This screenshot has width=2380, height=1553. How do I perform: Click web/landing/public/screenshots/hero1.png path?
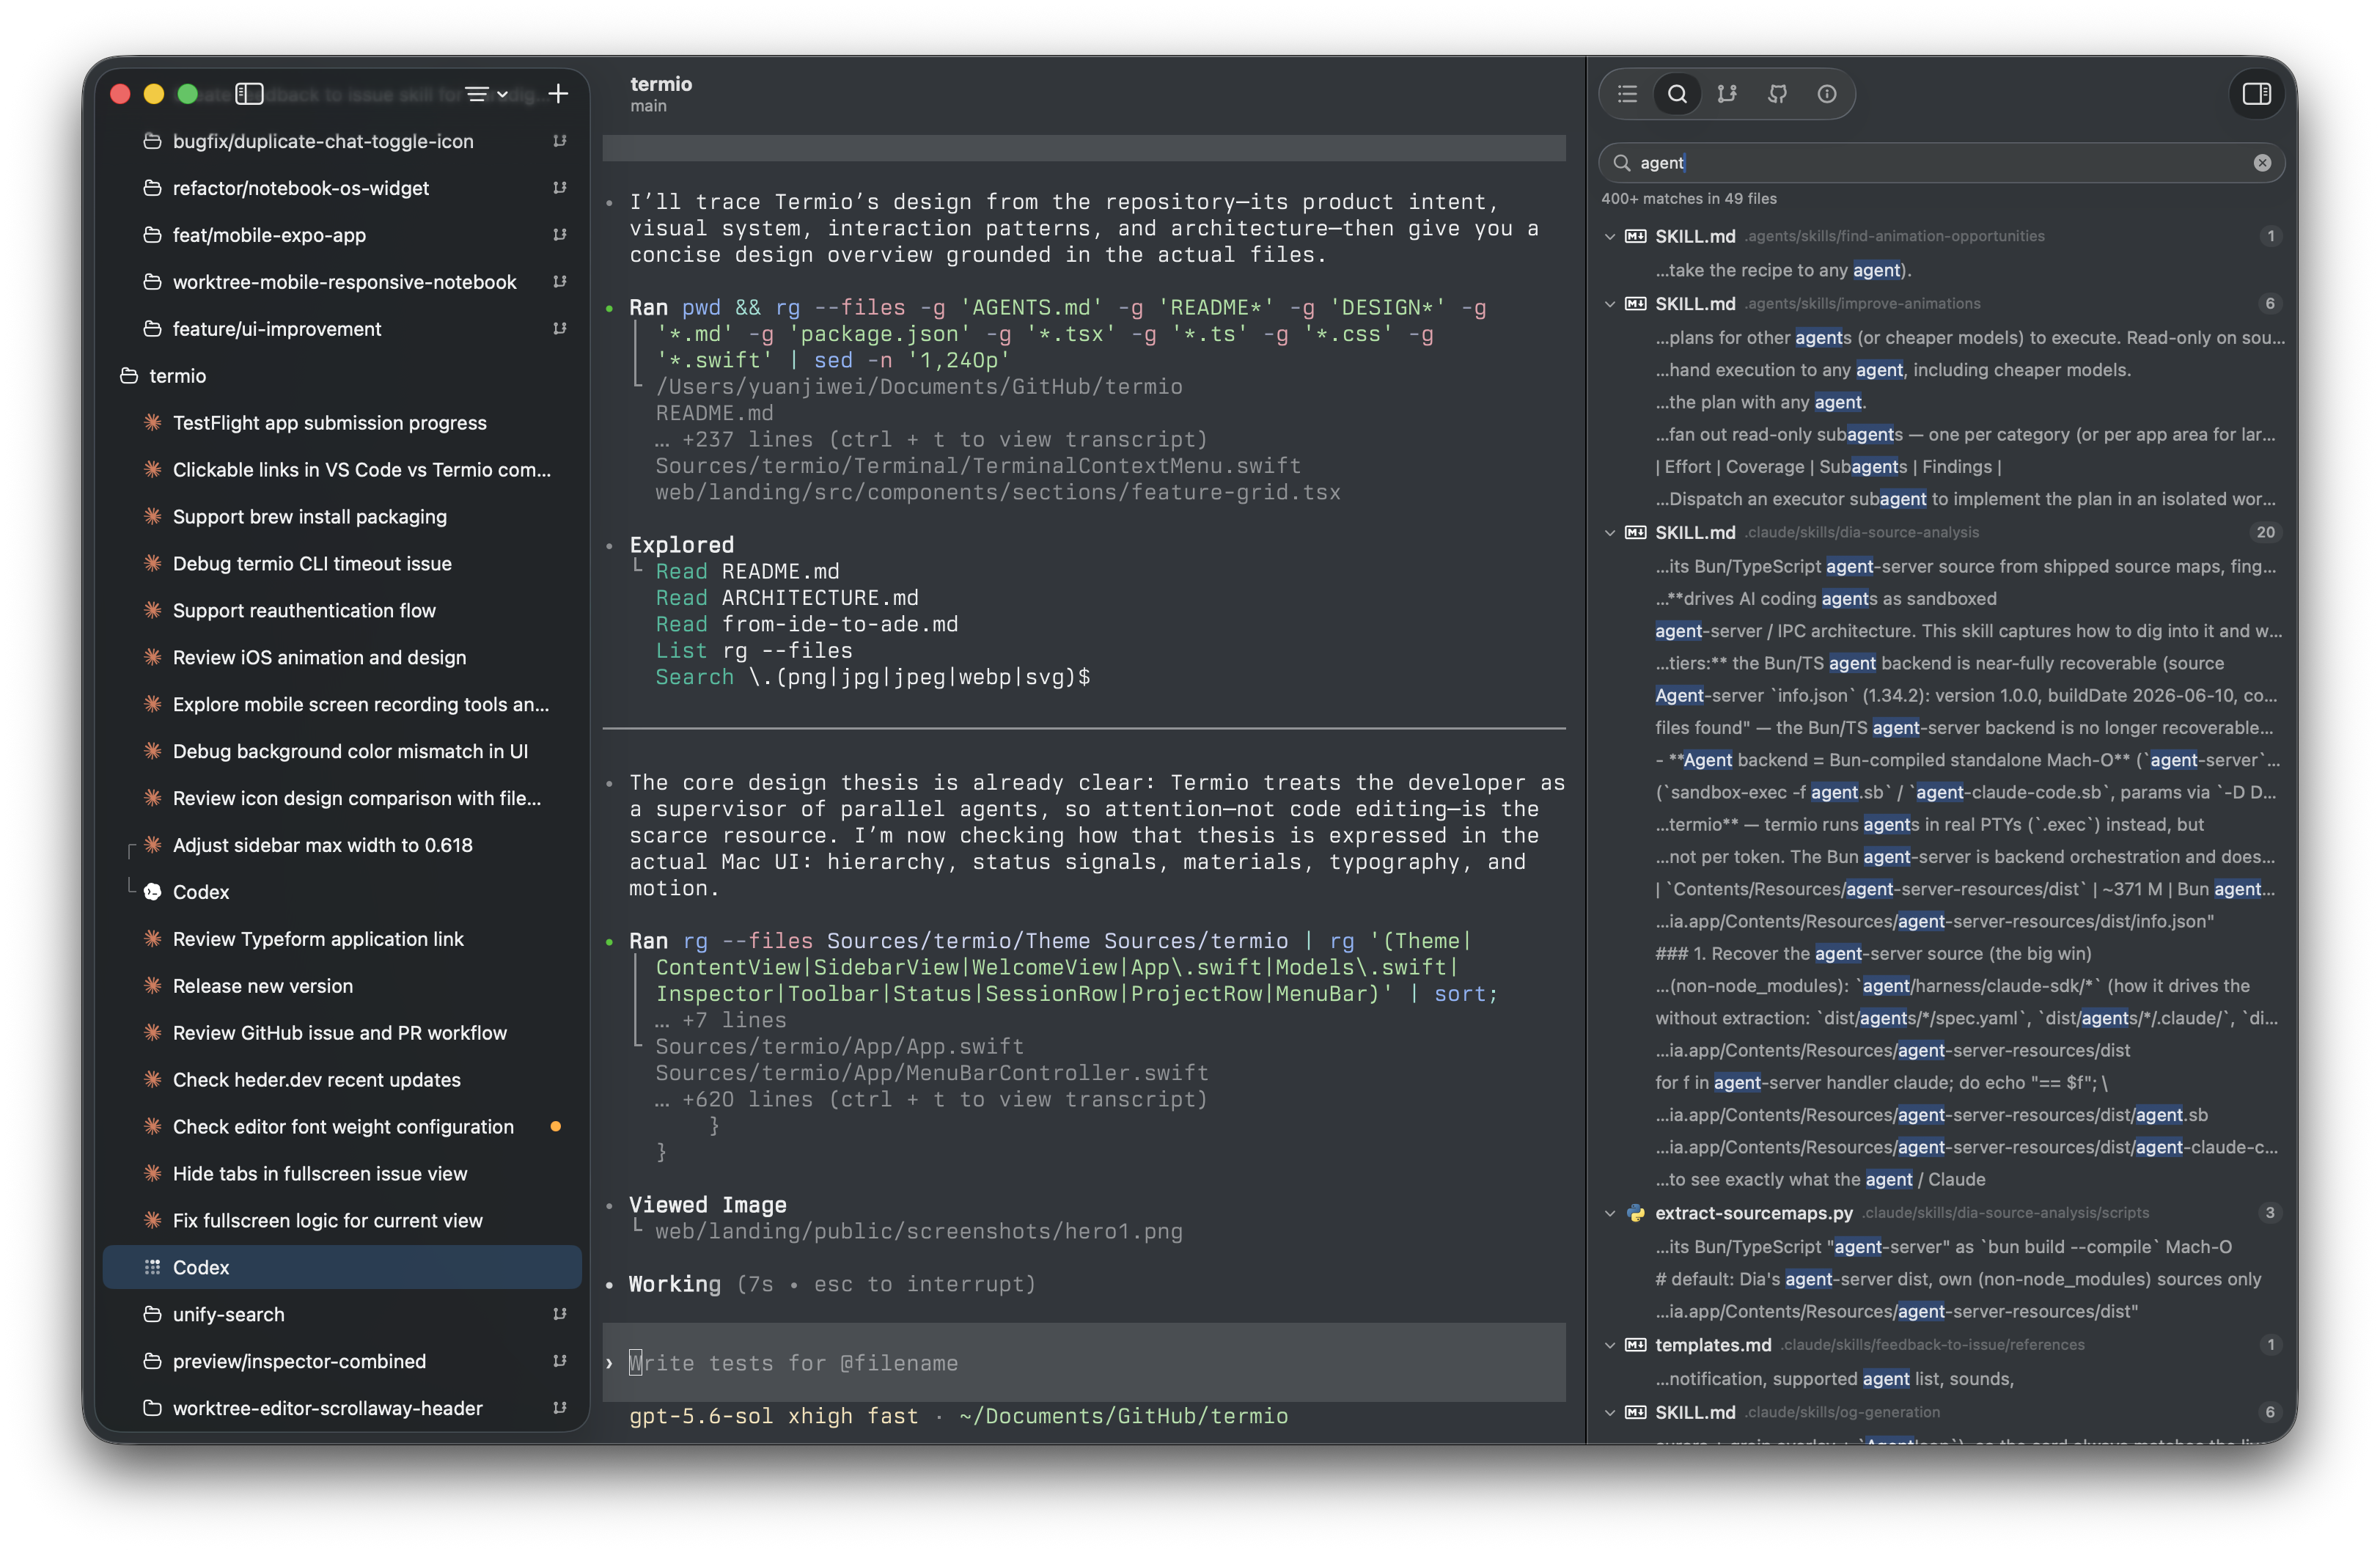click(x=918, y=1231)
